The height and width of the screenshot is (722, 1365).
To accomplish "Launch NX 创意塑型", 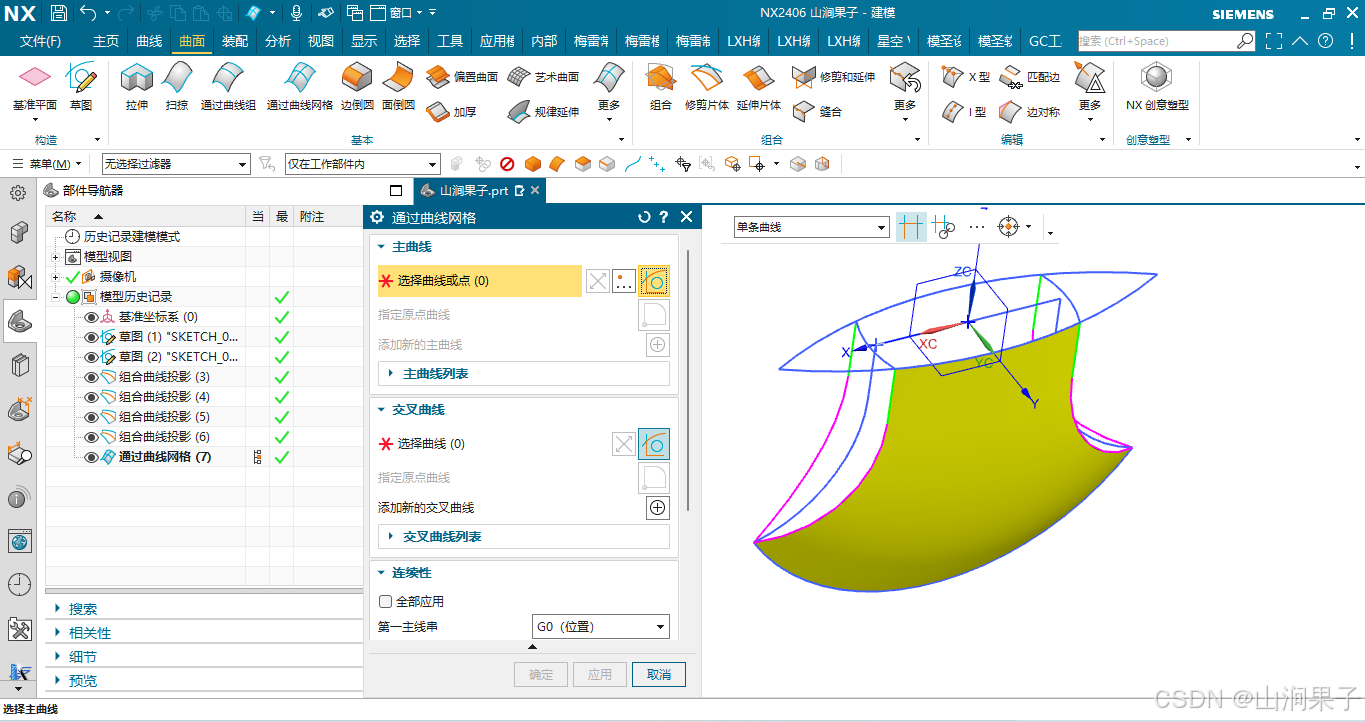I will click(x=1157, y=86).
